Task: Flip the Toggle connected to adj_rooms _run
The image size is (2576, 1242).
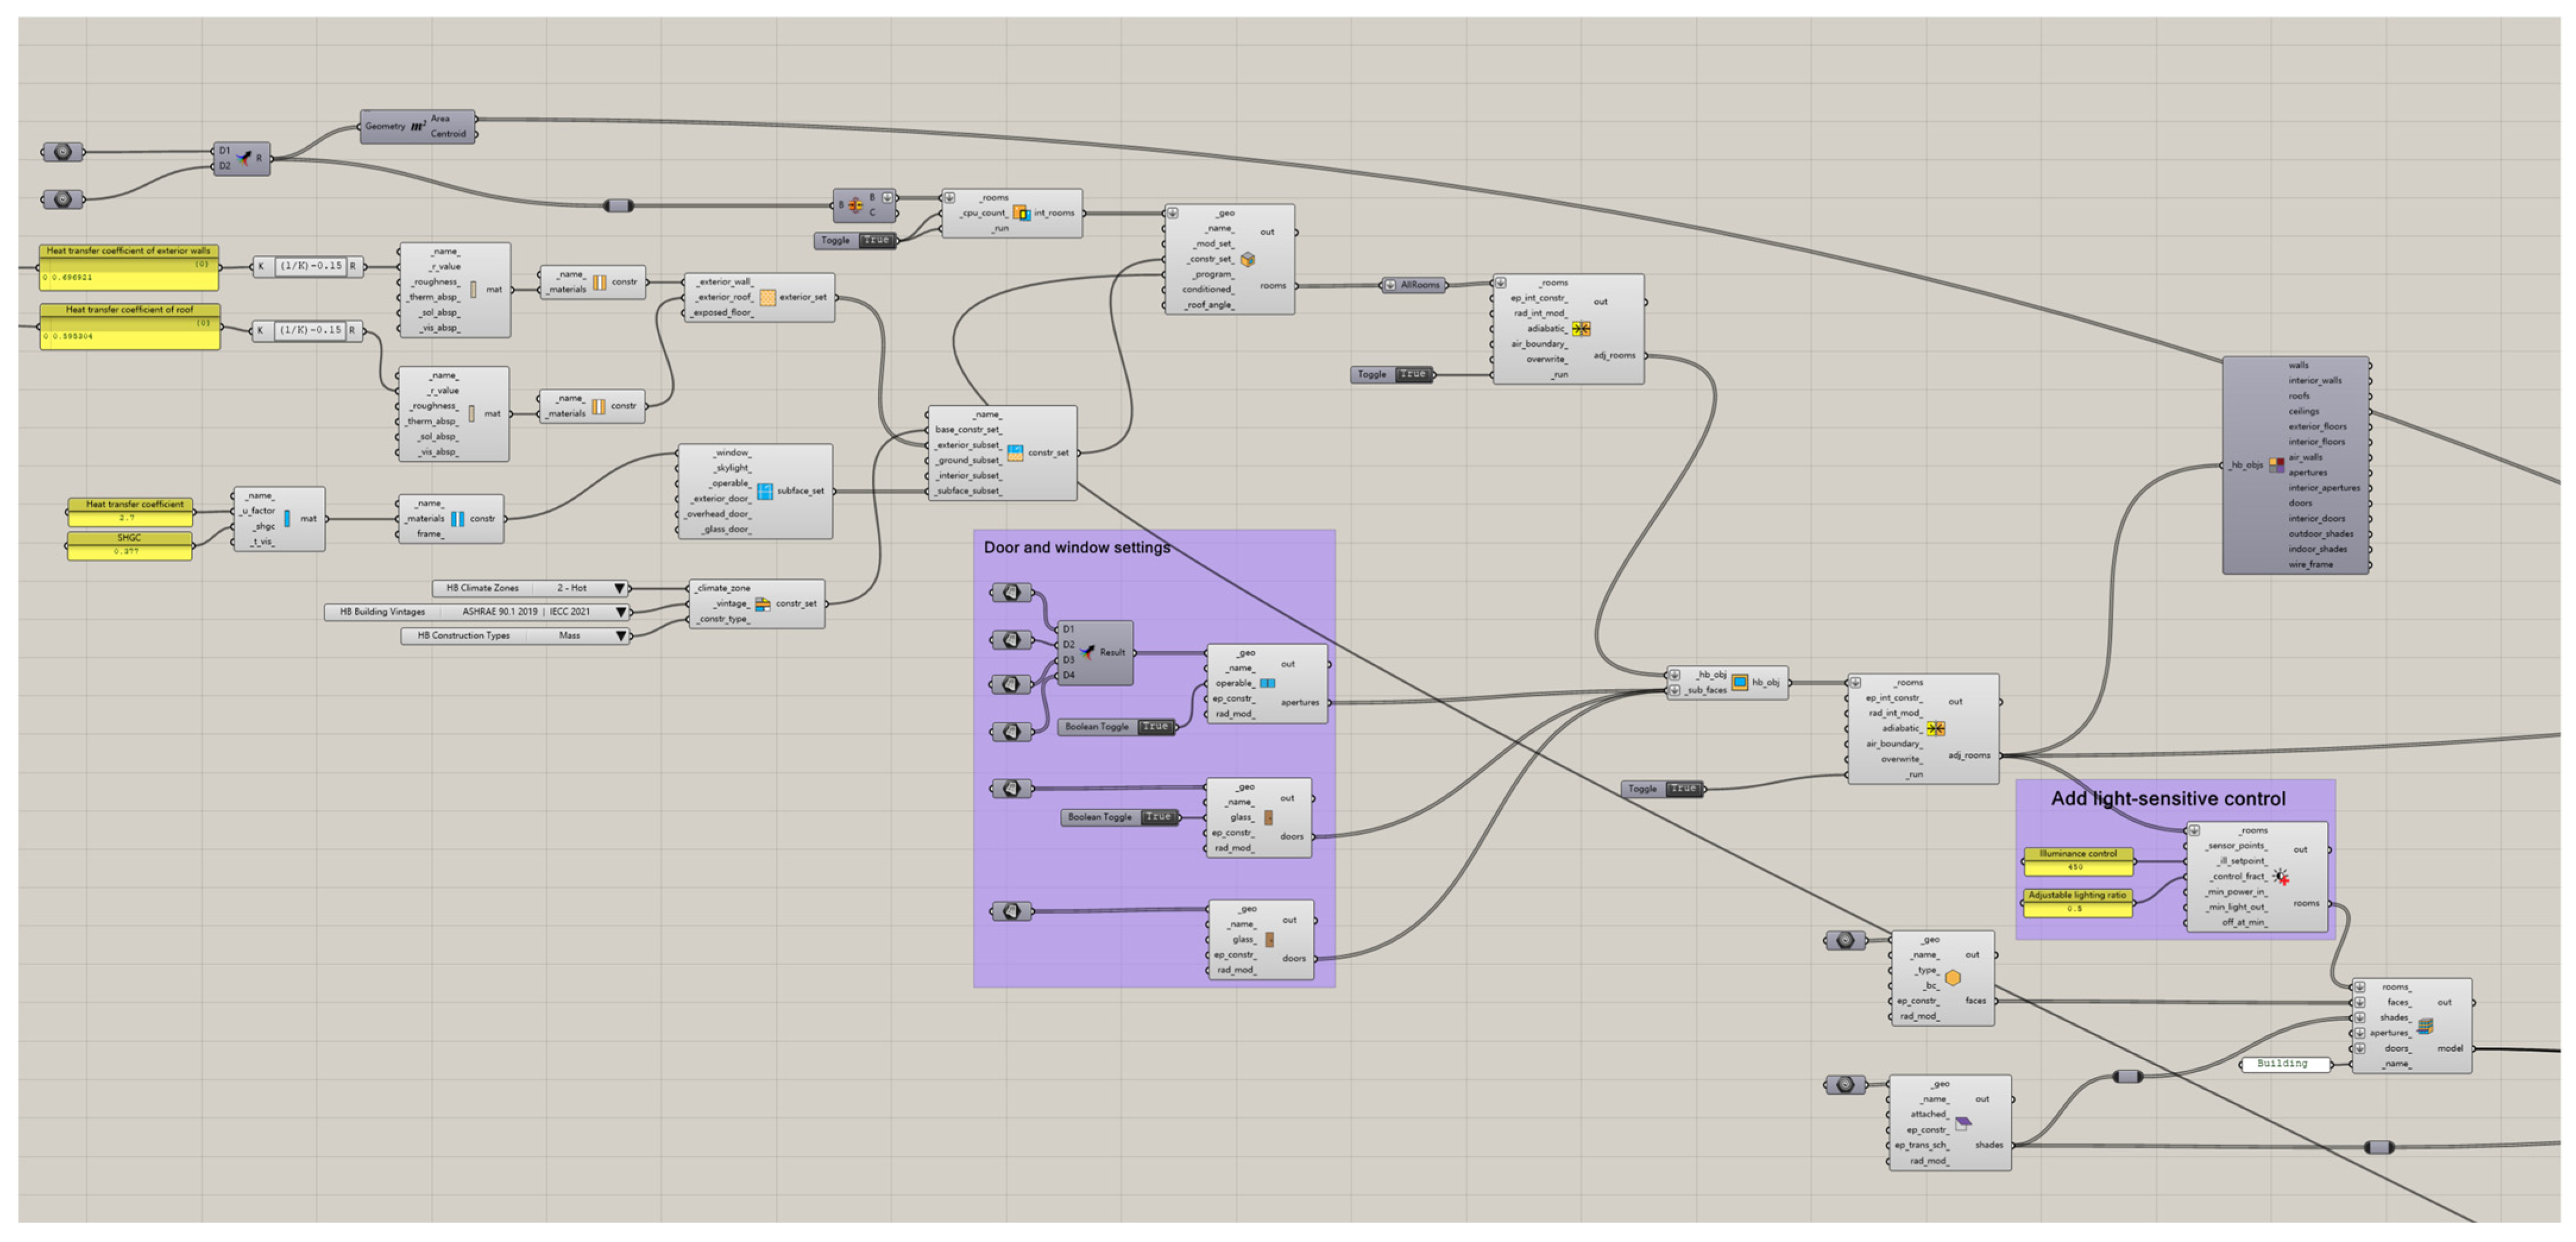Action: [x=1683, y=789]
